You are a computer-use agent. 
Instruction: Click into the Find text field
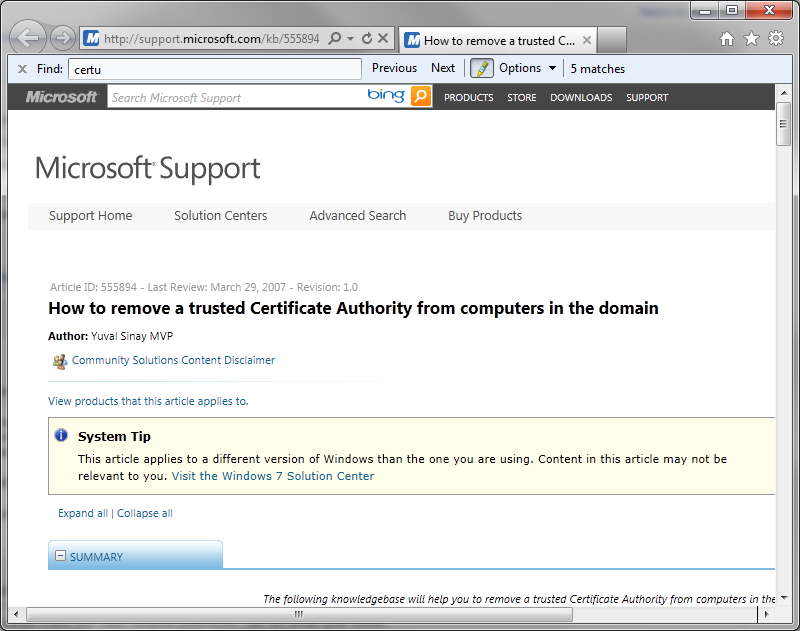click(x=215, y=69)
